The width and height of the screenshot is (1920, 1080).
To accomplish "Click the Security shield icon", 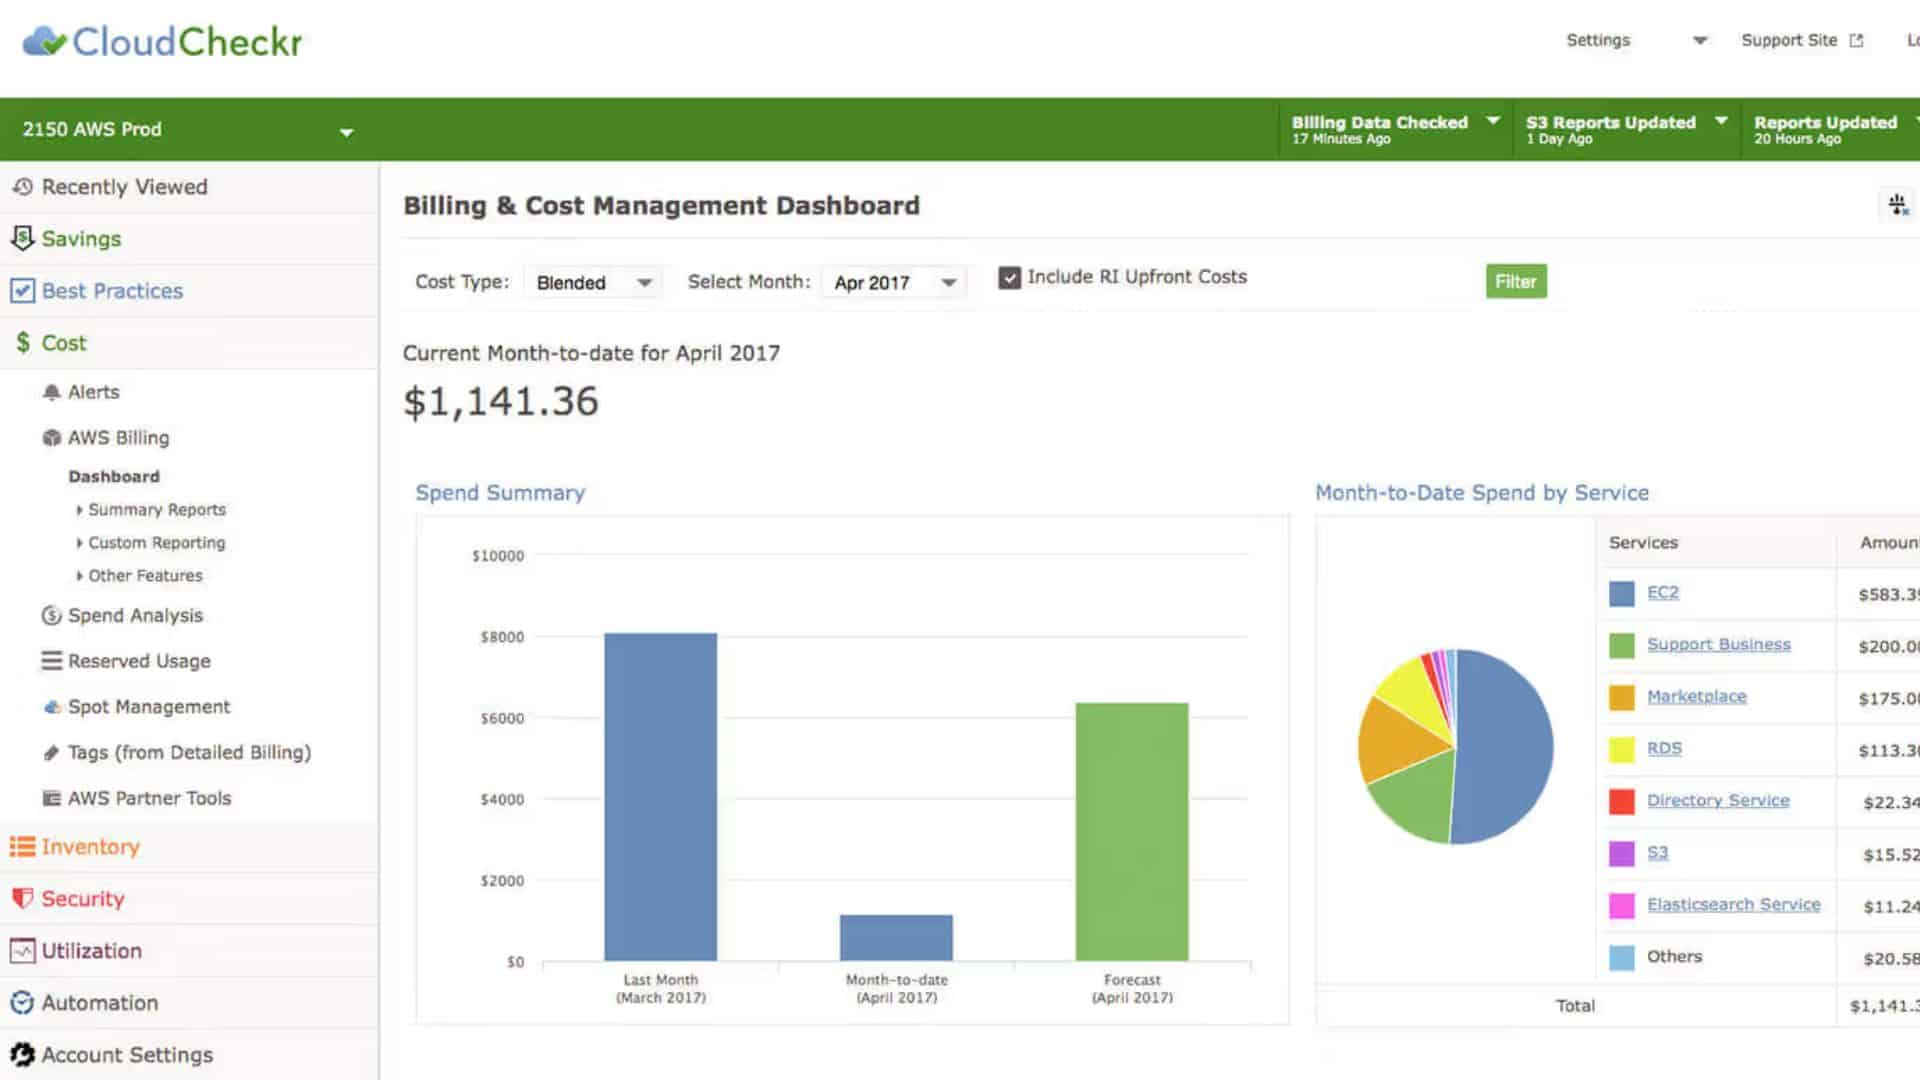I will (22, 898).
